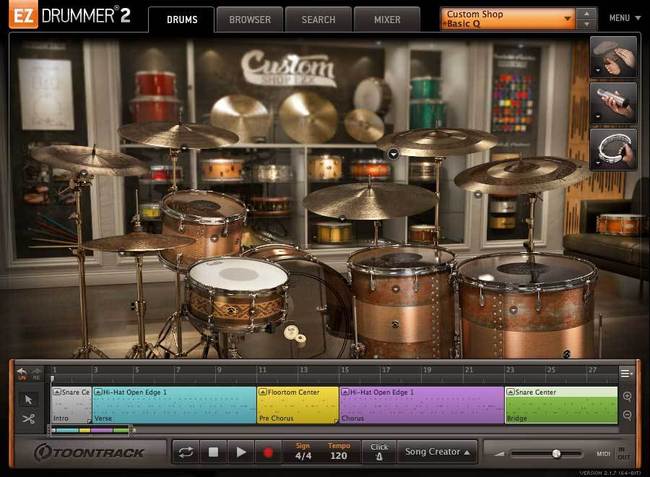
Task: Expand the Song Creator panel
Action: (x=437, y=452)
